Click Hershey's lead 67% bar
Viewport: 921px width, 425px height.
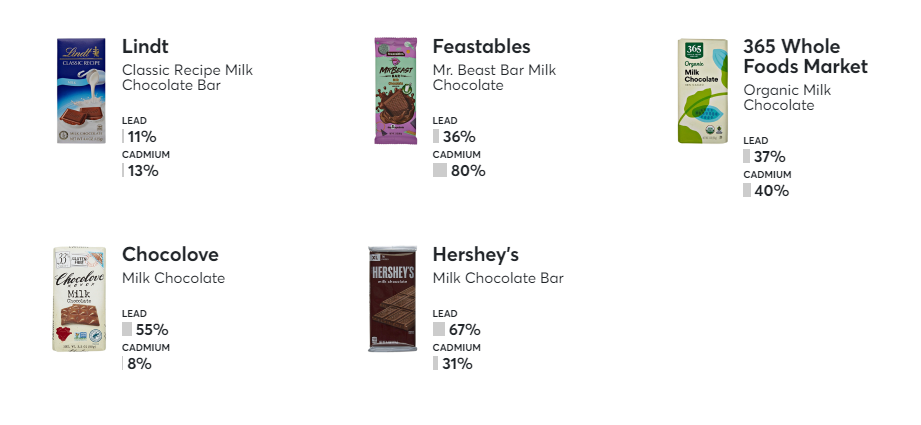pyautogui.click(x=438, y=330)
